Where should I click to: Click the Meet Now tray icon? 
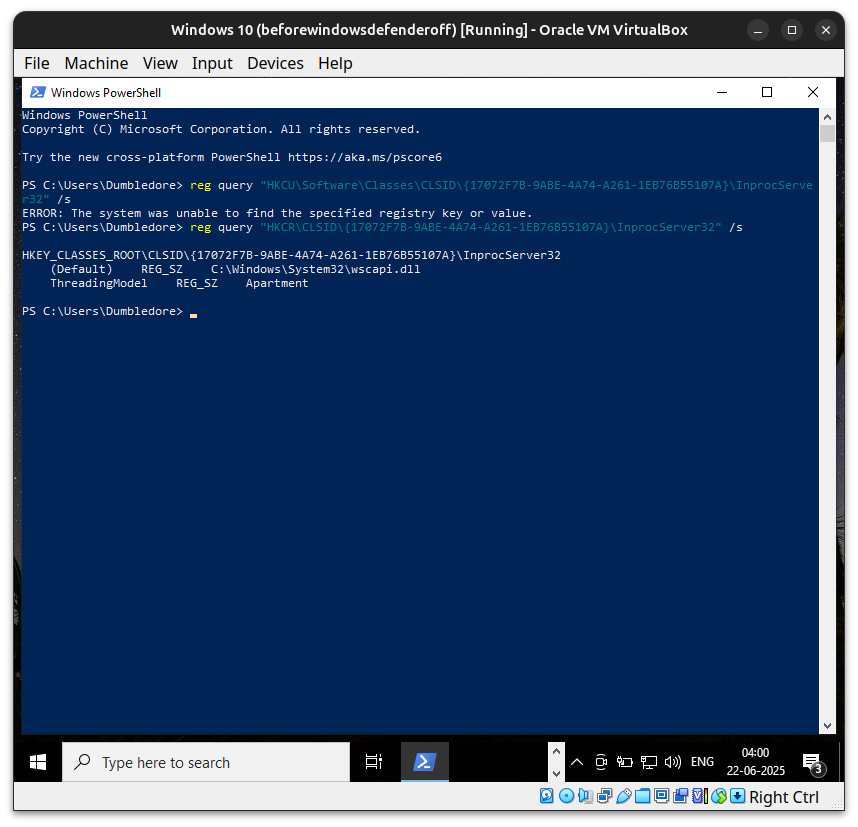pyautogui.click(x=601, y=762)
